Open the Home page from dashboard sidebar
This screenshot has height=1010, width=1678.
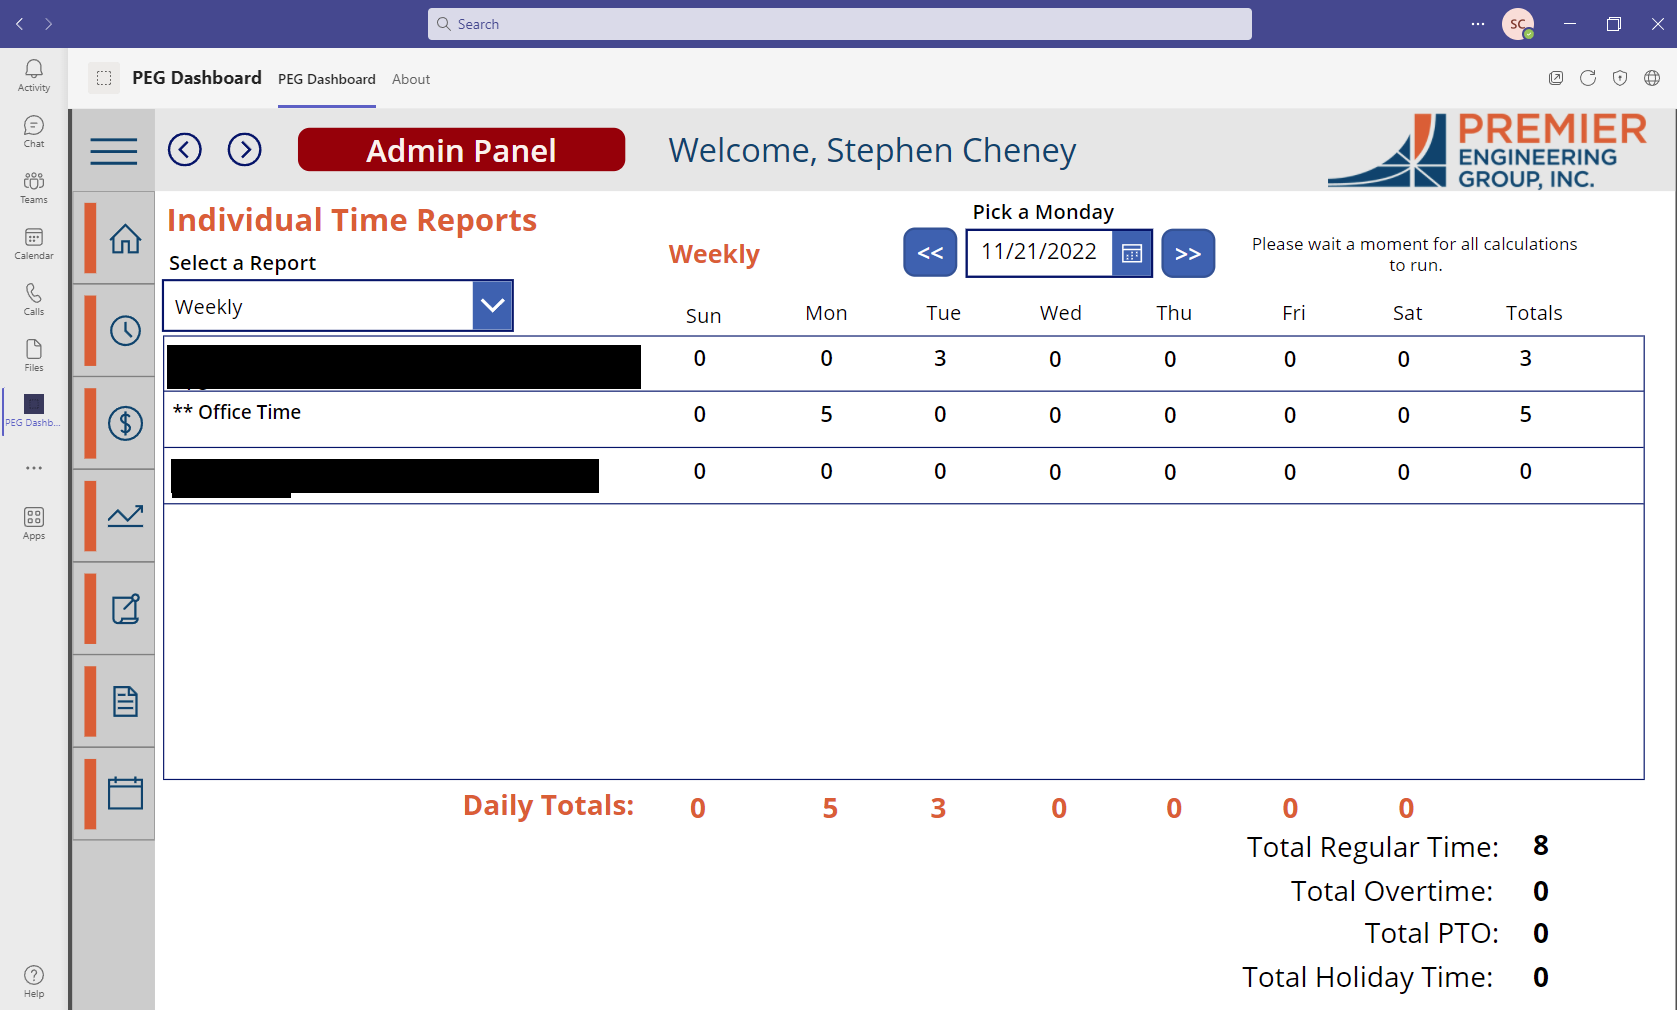126,238
